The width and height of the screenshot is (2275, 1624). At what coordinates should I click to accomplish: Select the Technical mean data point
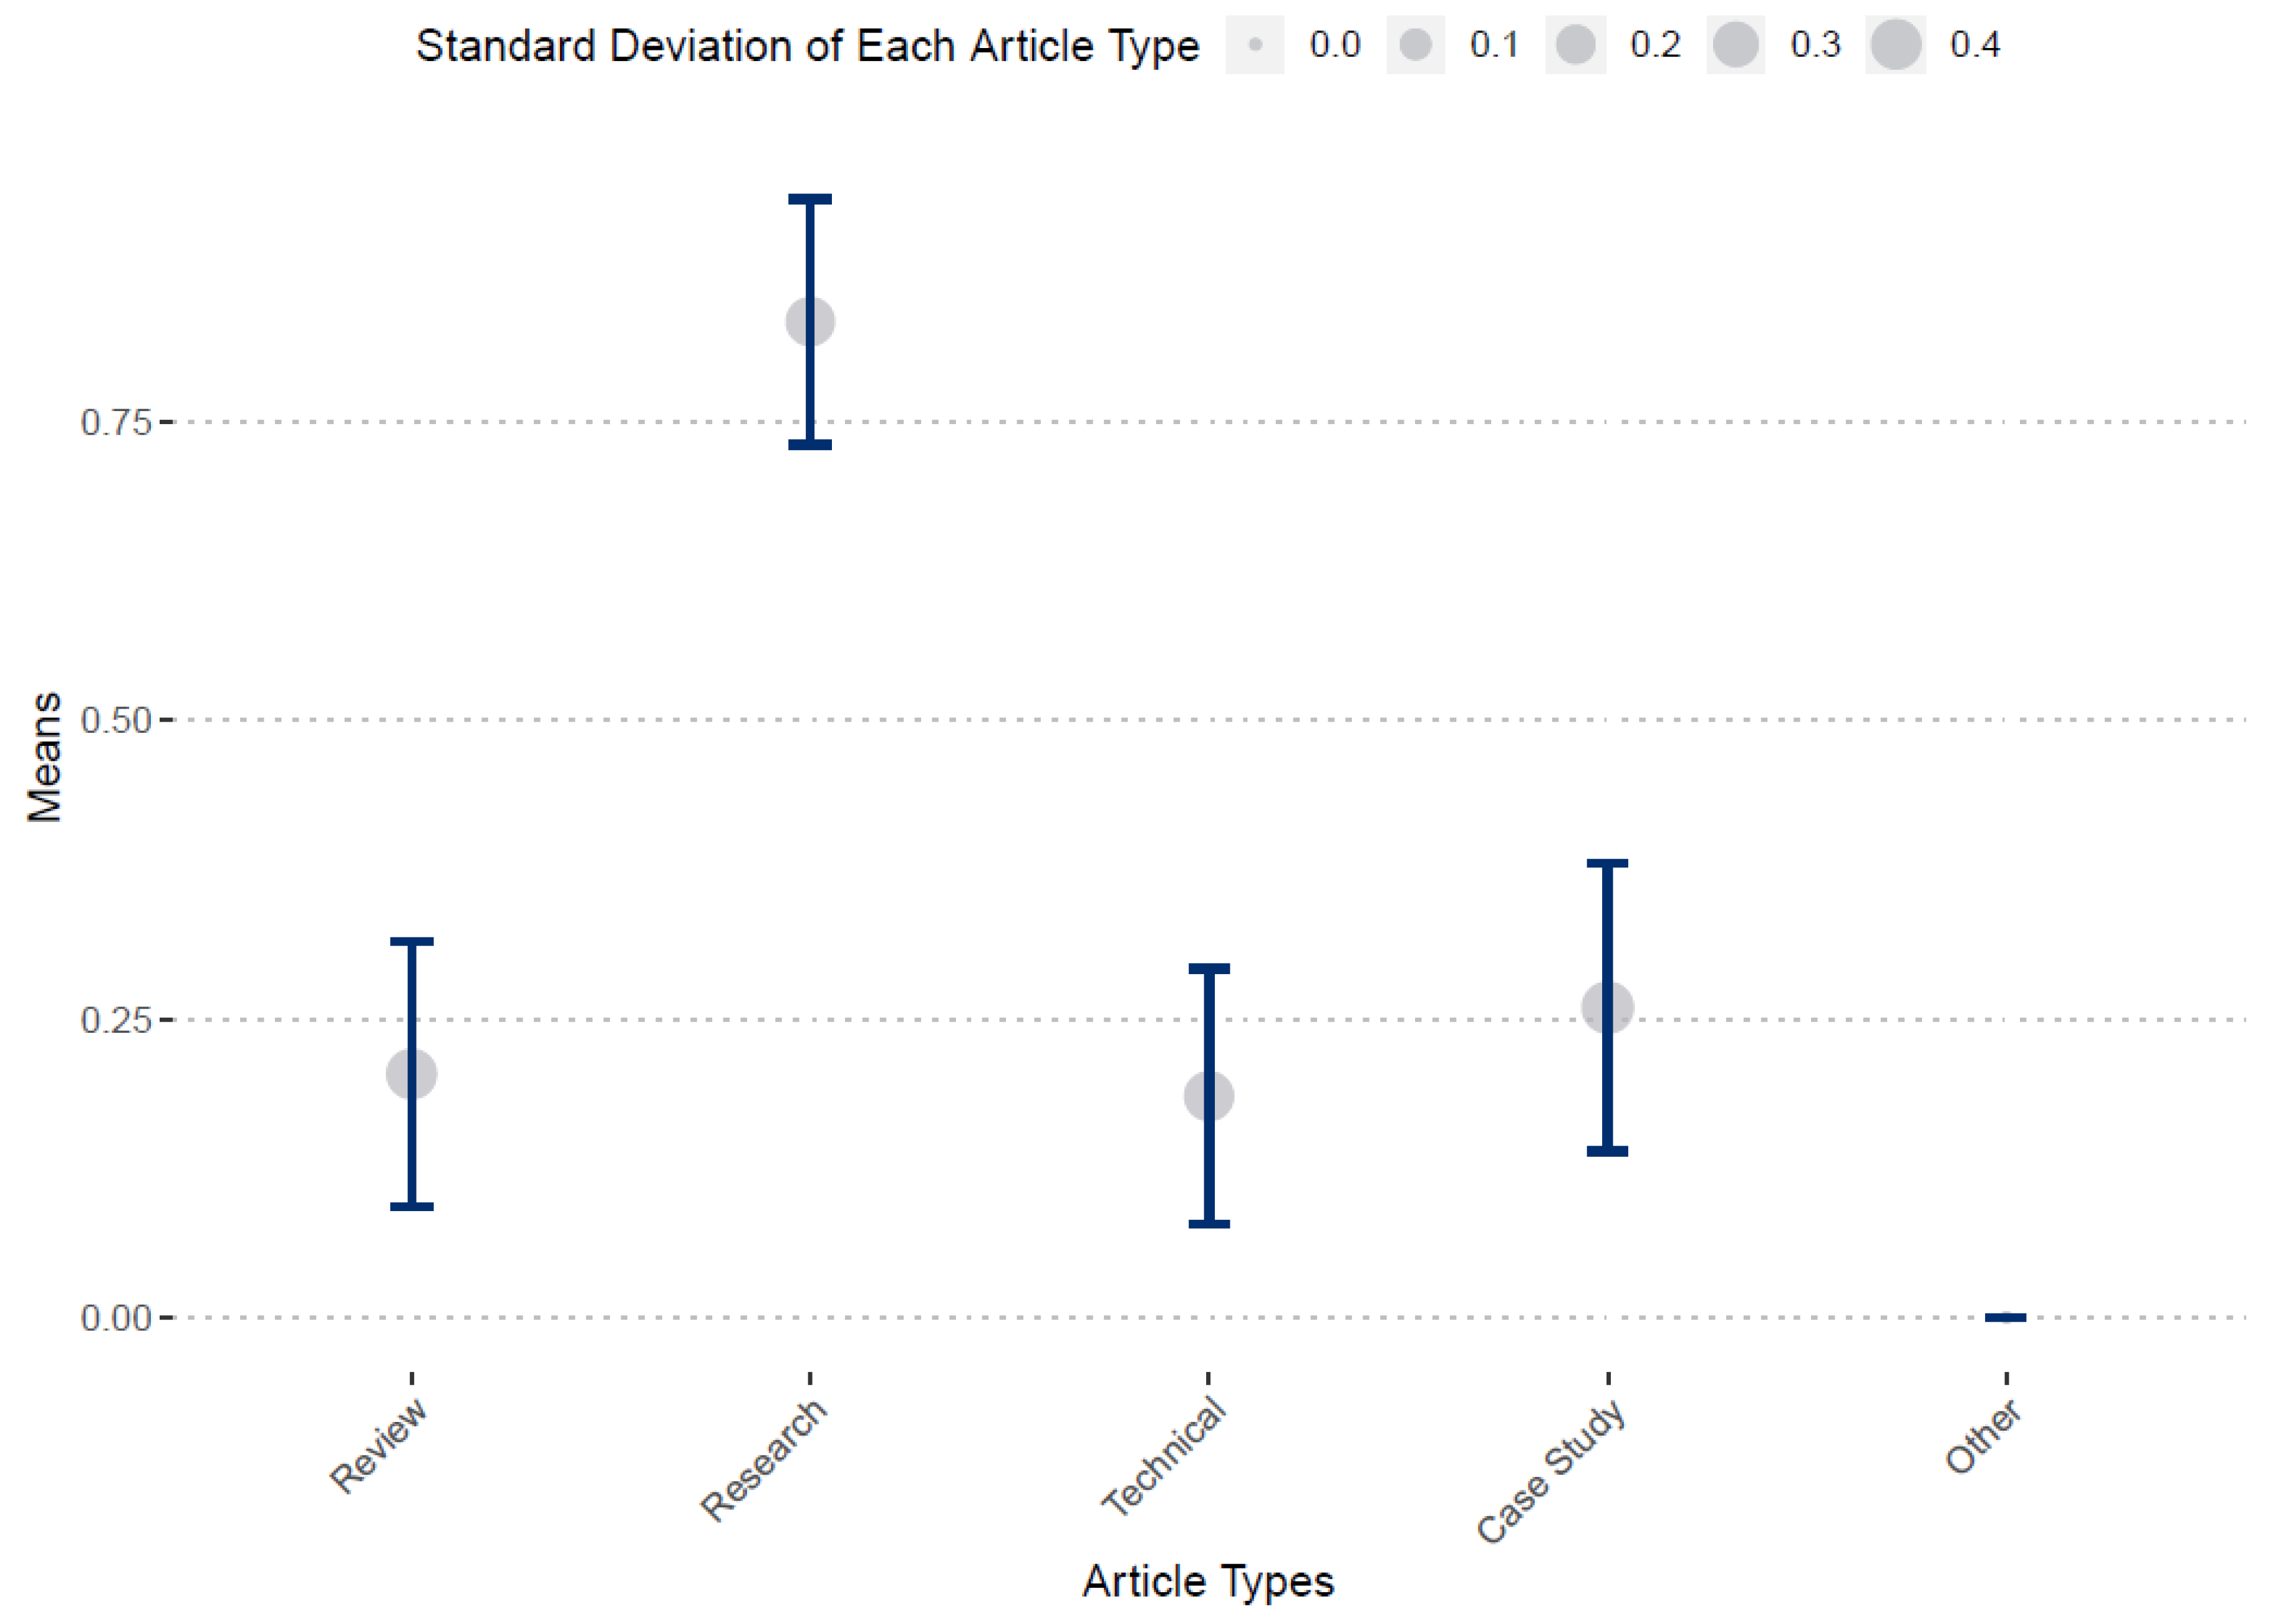[x=1209, y=1096]
